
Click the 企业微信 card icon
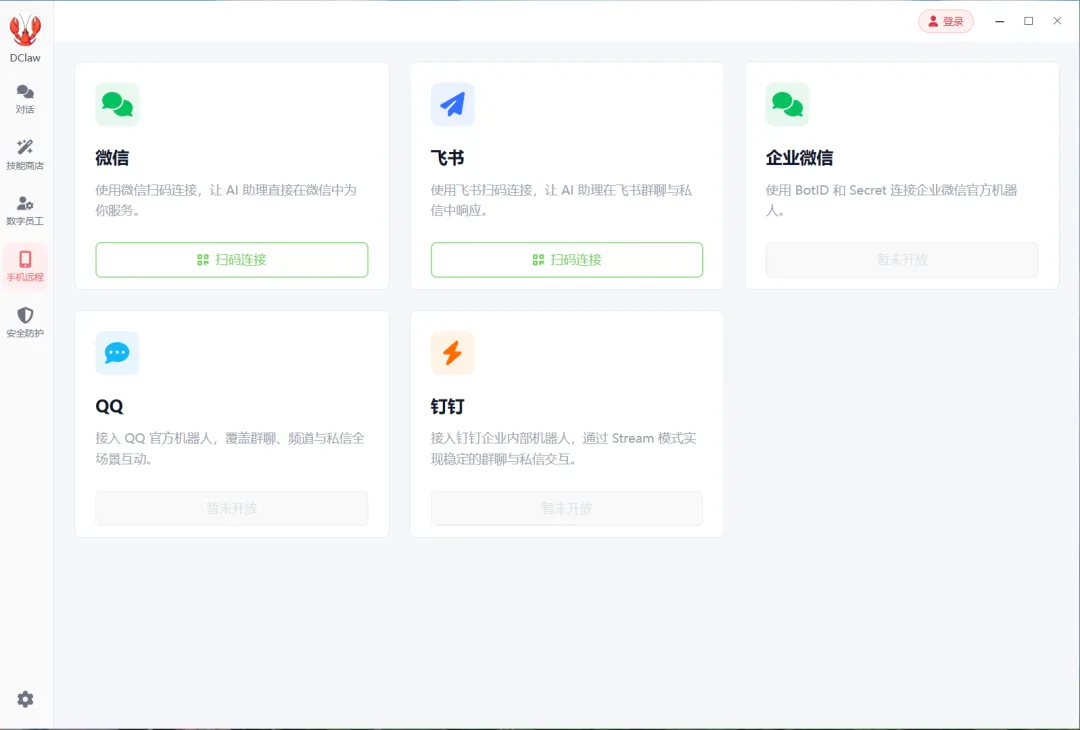tap(787, 105)
